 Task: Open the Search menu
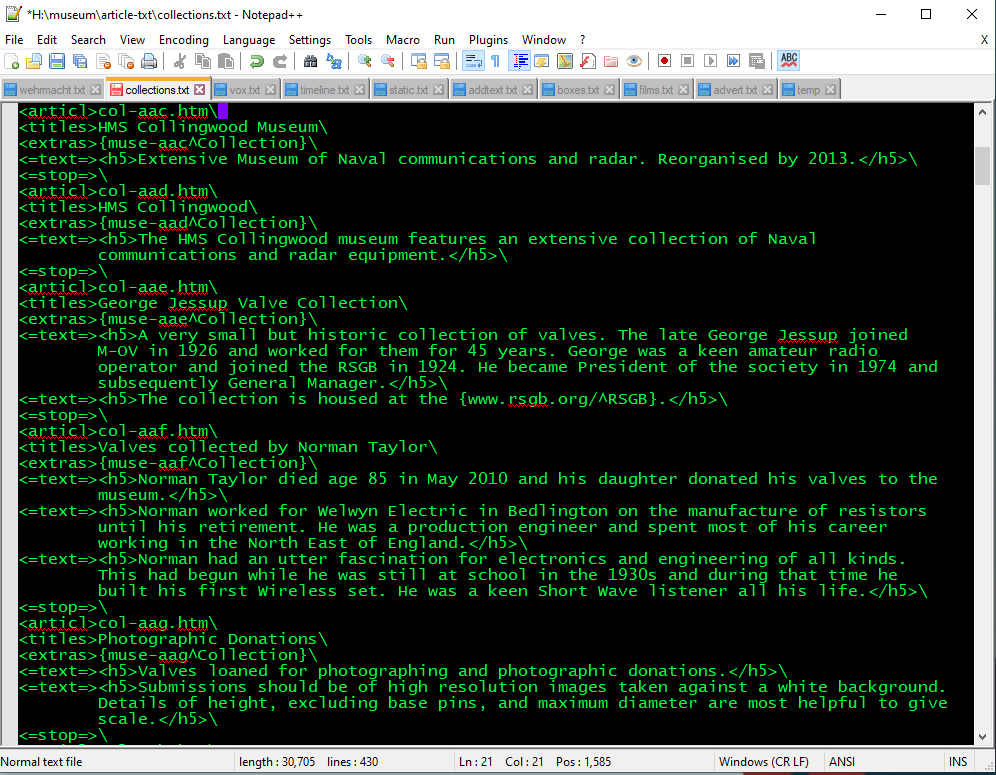(x=88, y=39)
